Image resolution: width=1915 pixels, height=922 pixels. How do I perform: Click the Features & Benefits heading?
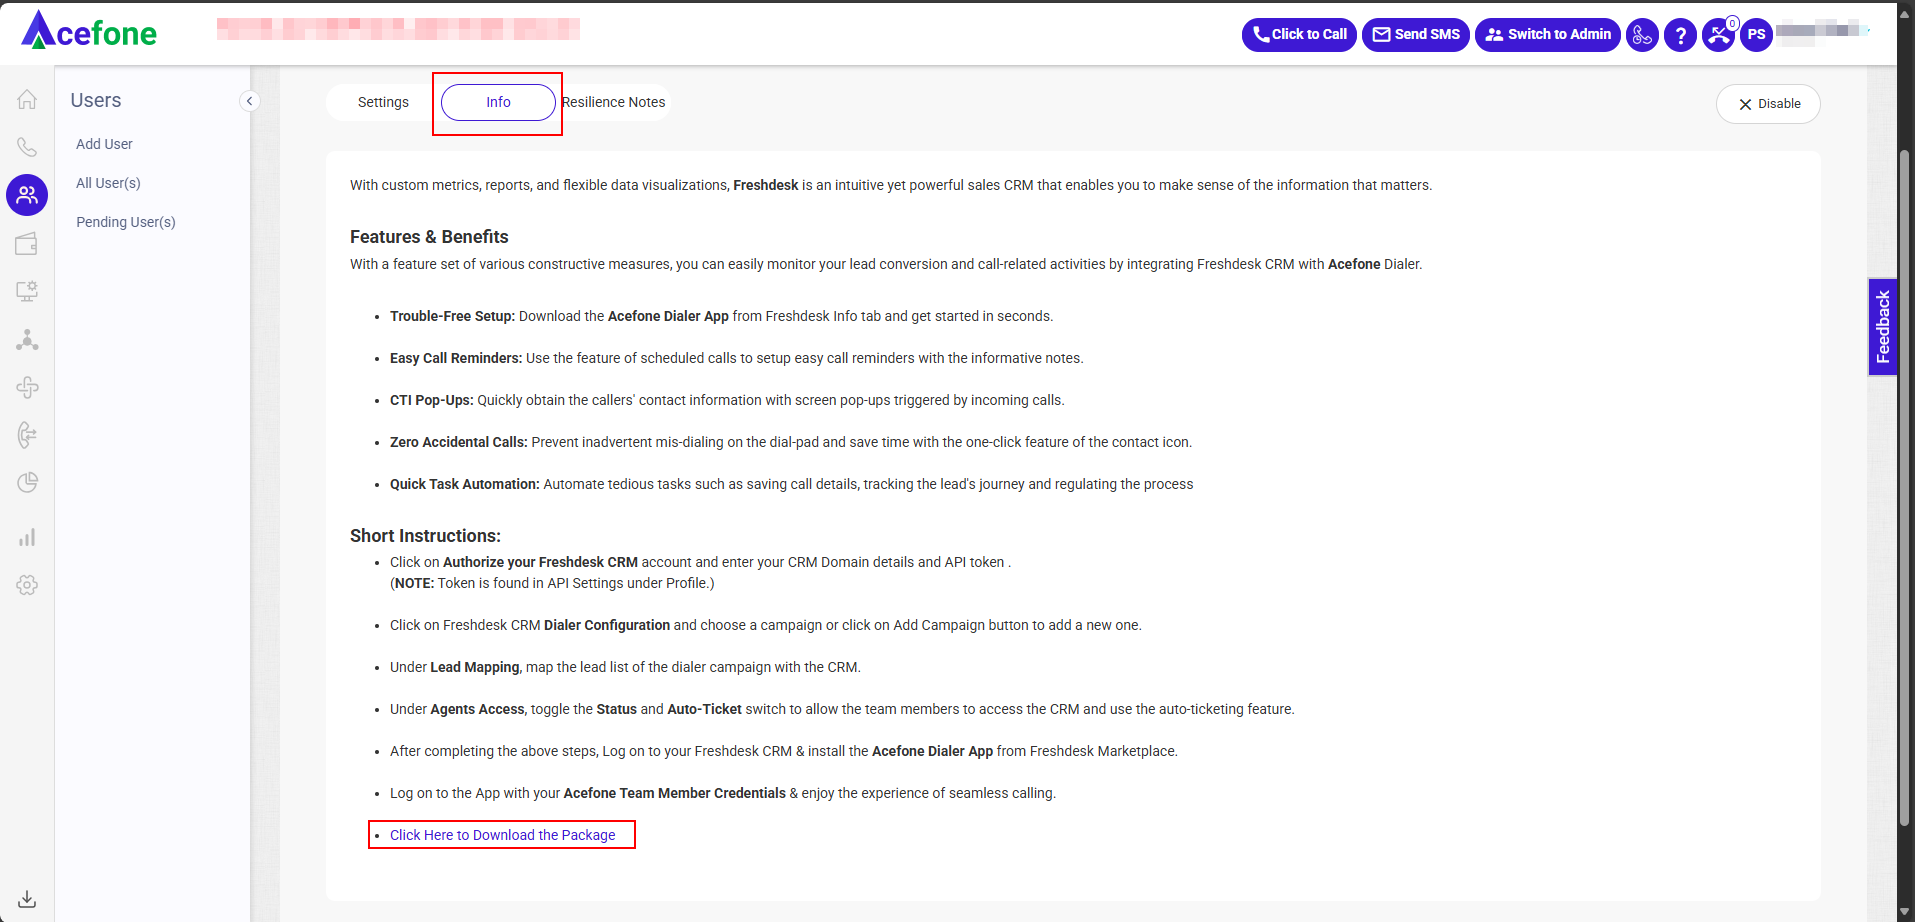(429, 237)
